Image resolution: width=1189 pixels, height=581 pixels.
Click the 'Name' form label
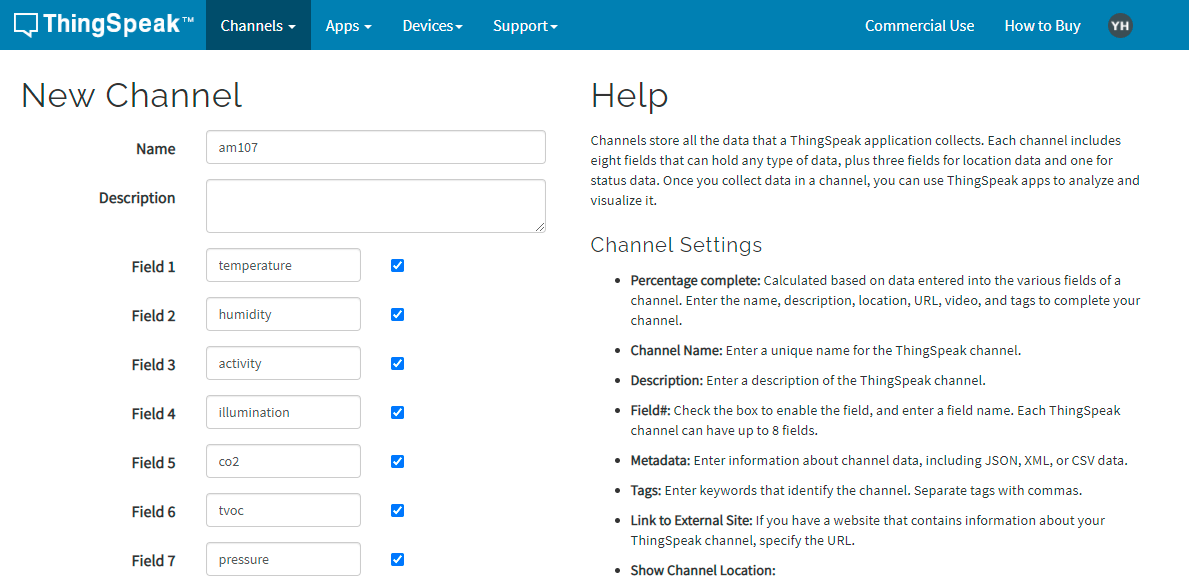click(155, 149)
